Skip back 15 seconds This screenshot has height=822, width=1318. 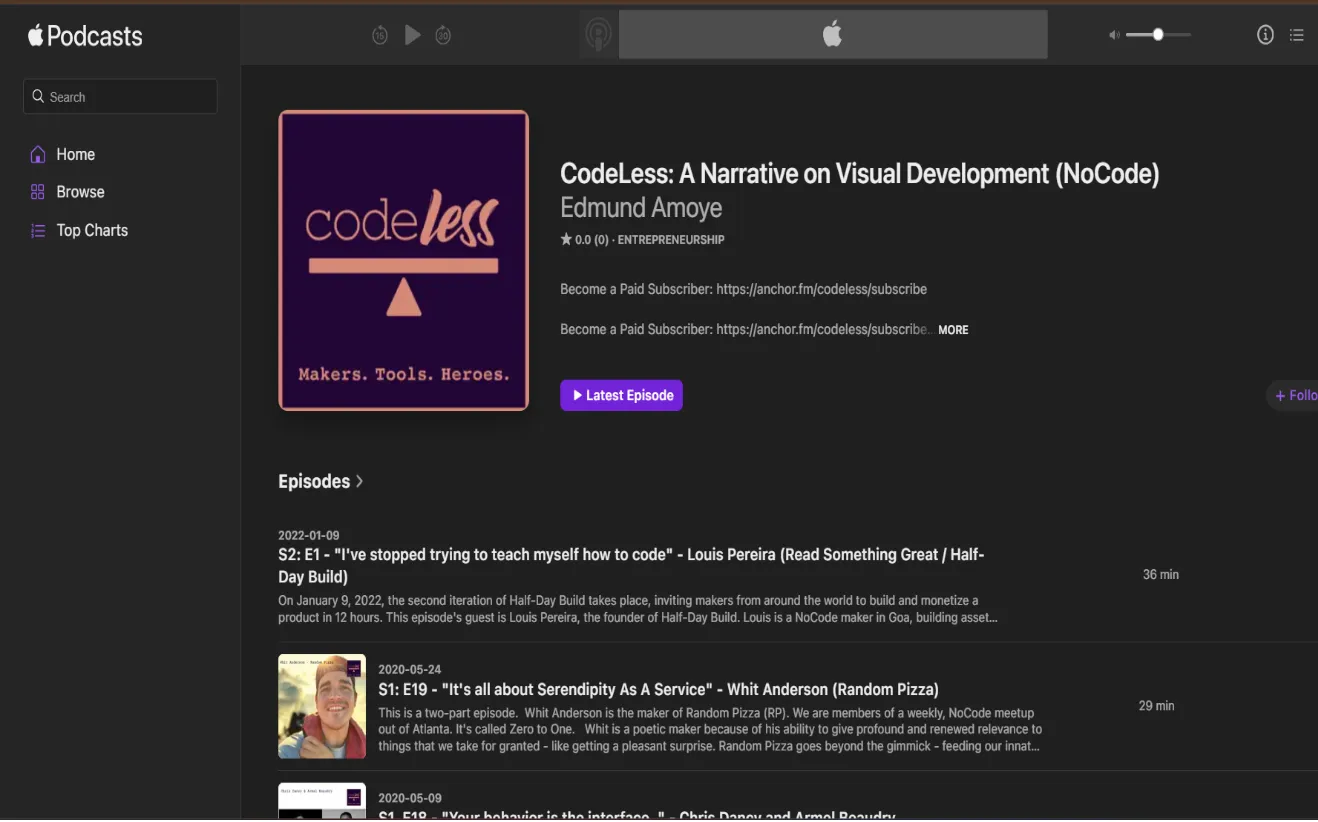(x=380, y=36)
